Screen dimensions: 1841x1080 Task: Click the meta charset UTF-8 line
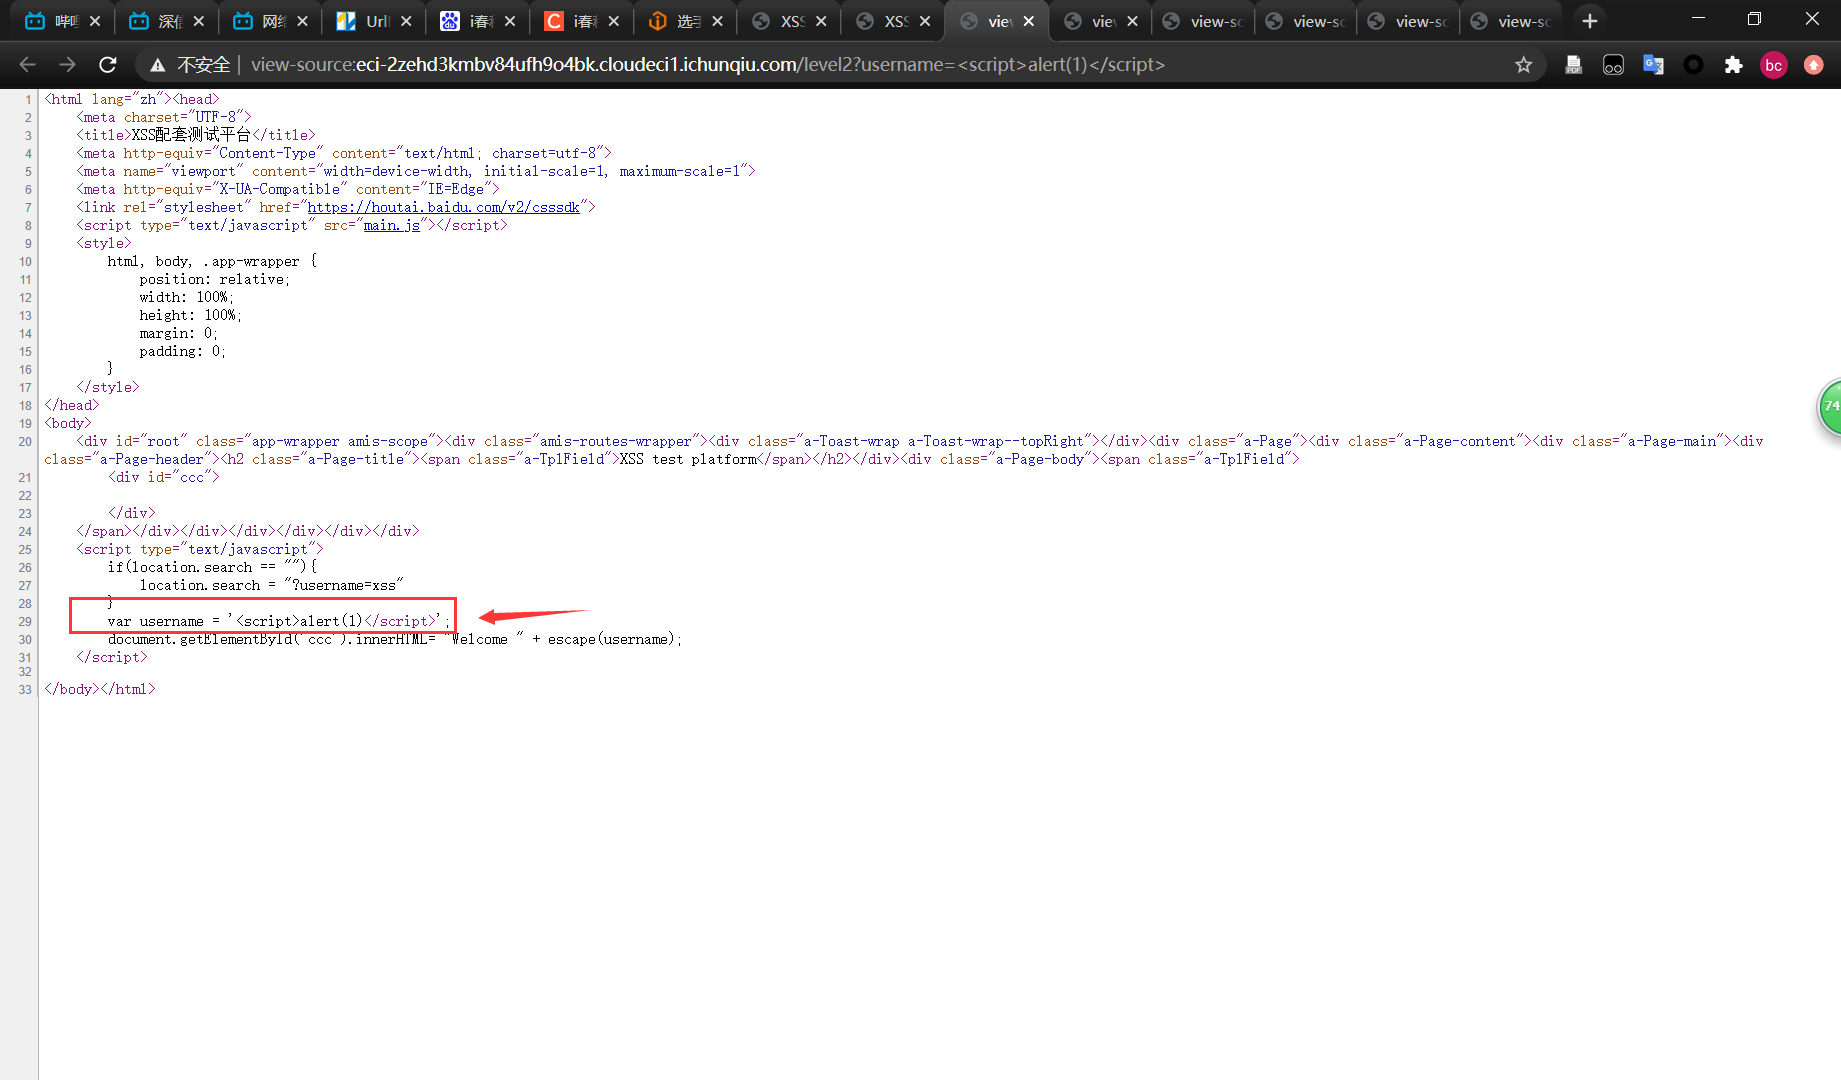pos(163,117)
